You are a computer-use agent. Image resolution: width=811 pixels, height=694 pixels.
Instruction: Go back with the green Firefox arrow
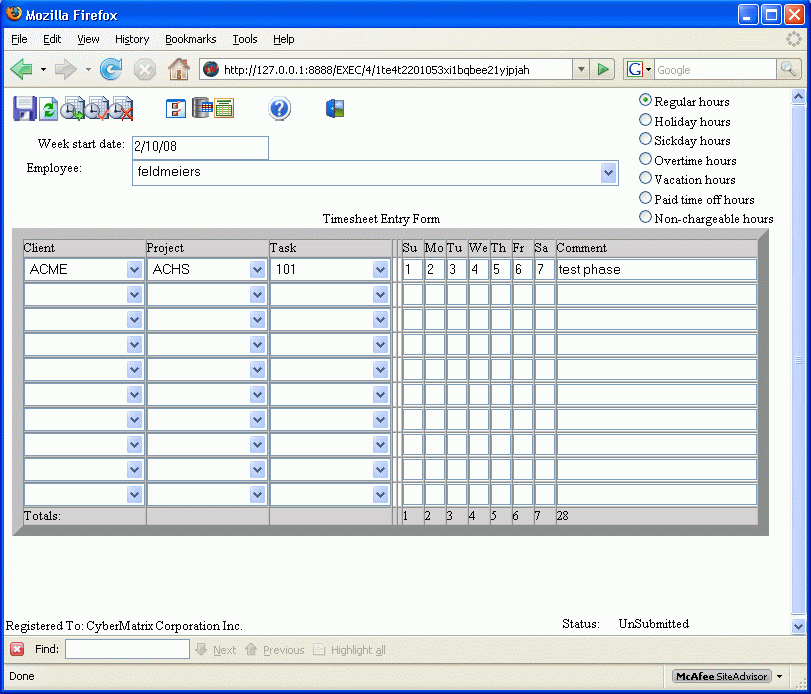22,69
